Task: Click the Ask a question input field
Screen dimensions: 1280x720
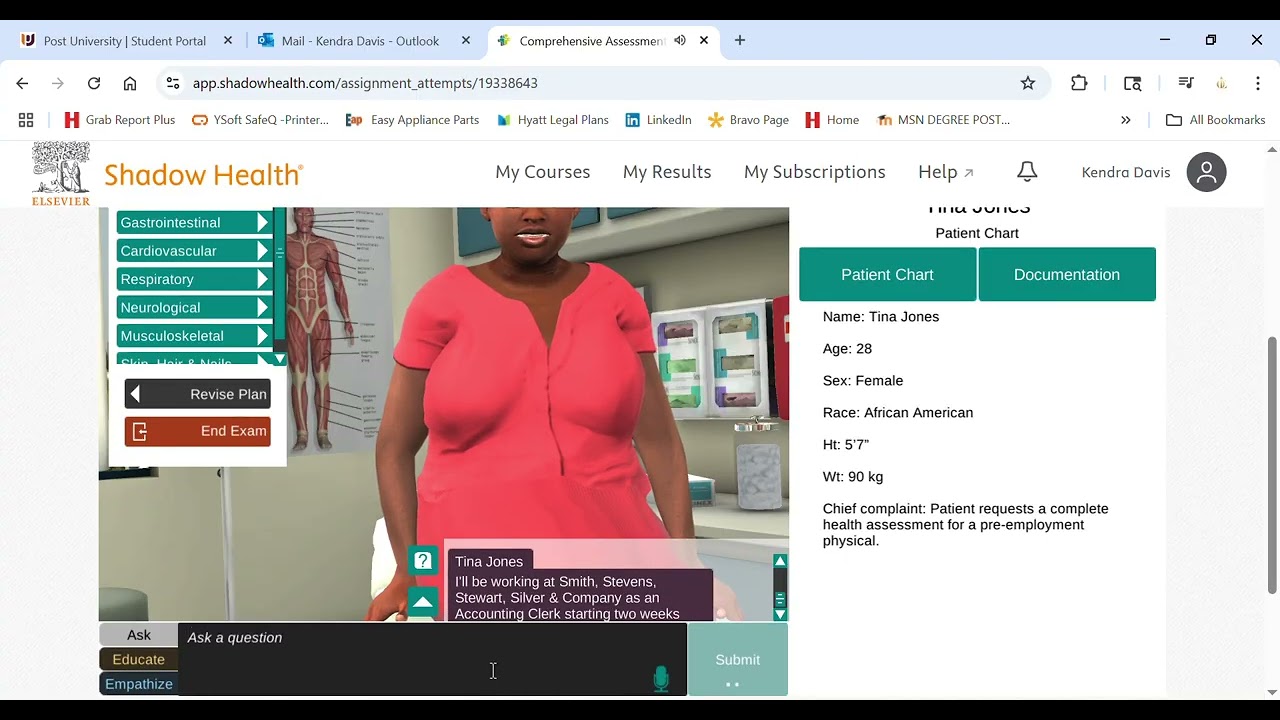Action: pyautogui.click(x=432, y=659)
